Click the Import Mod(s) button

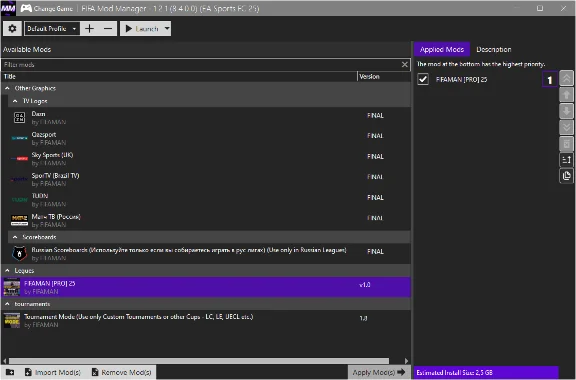click(x=53, y=372)
